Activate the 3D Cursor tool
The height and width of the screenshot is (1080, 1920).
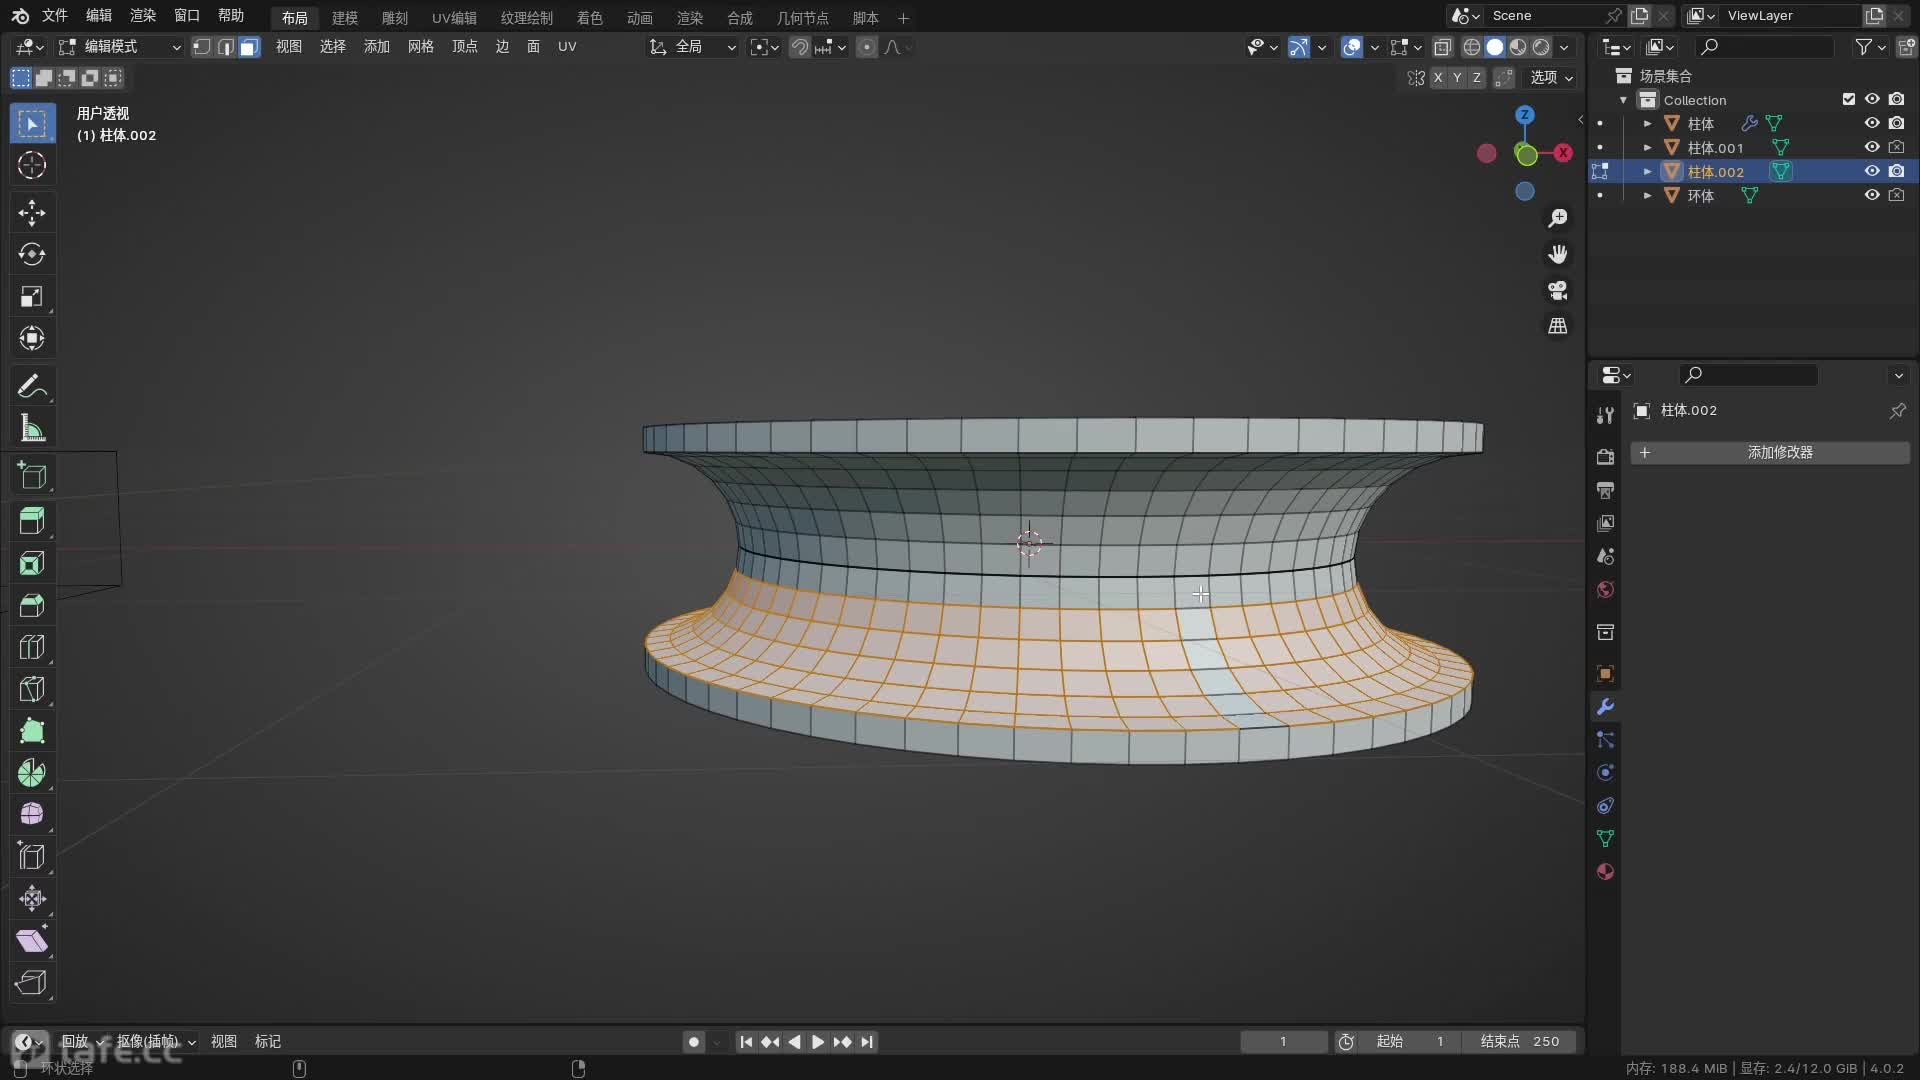pos(32,165)
